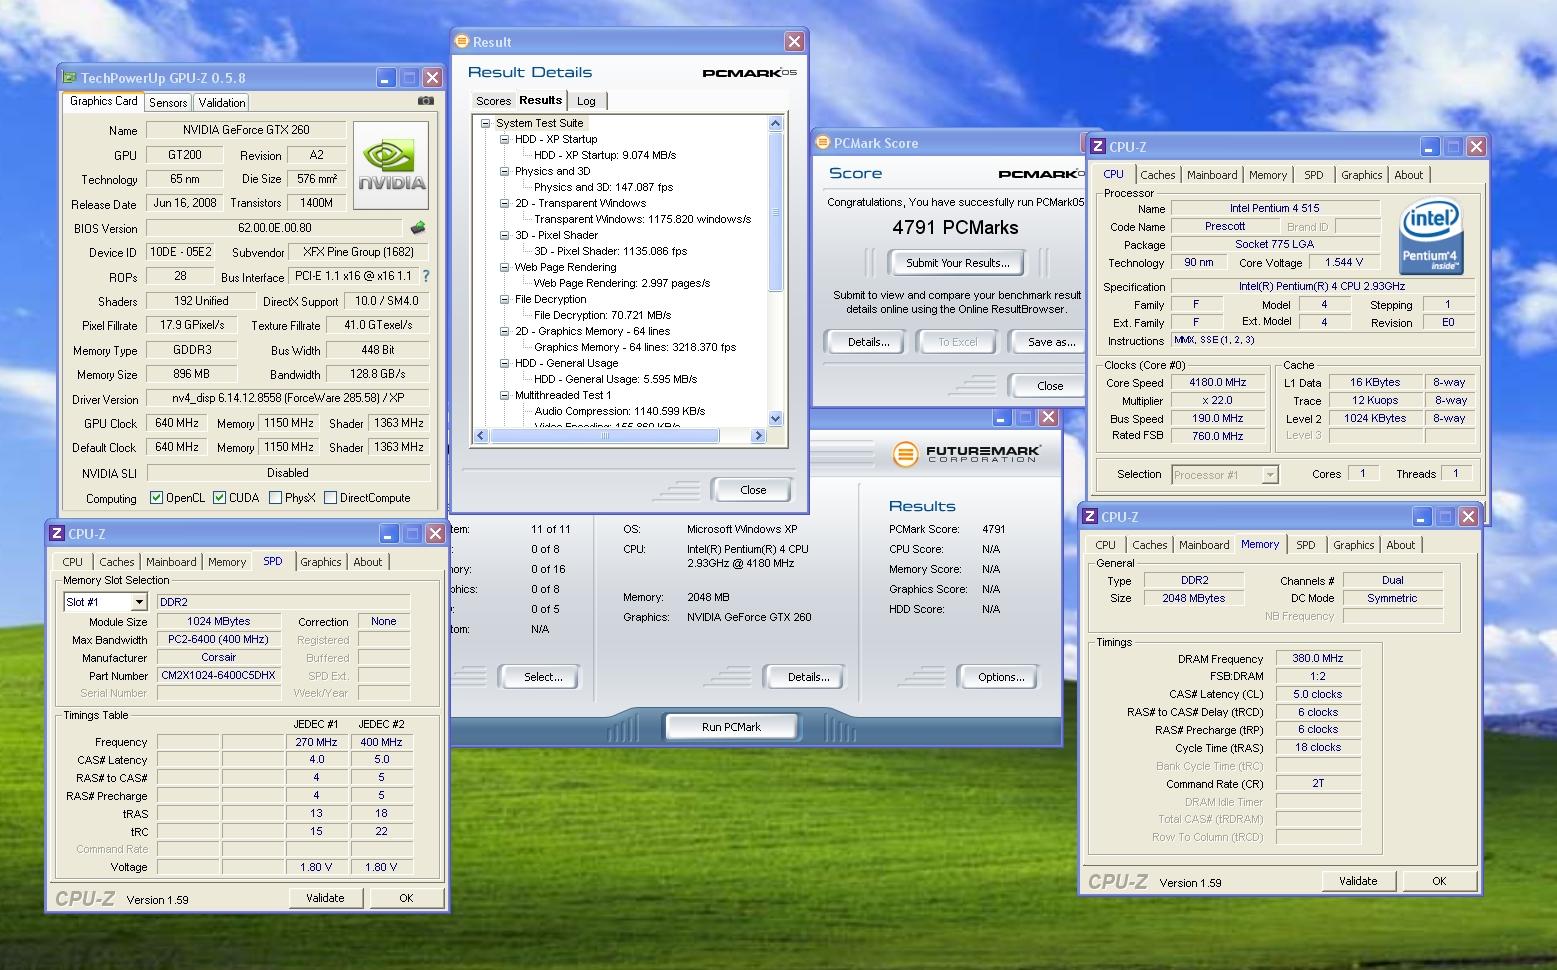The width and height of the screenshot is (1557, 970).
Task: Collapse the HDD - XP Startup node
Action: tap(504, 140)
